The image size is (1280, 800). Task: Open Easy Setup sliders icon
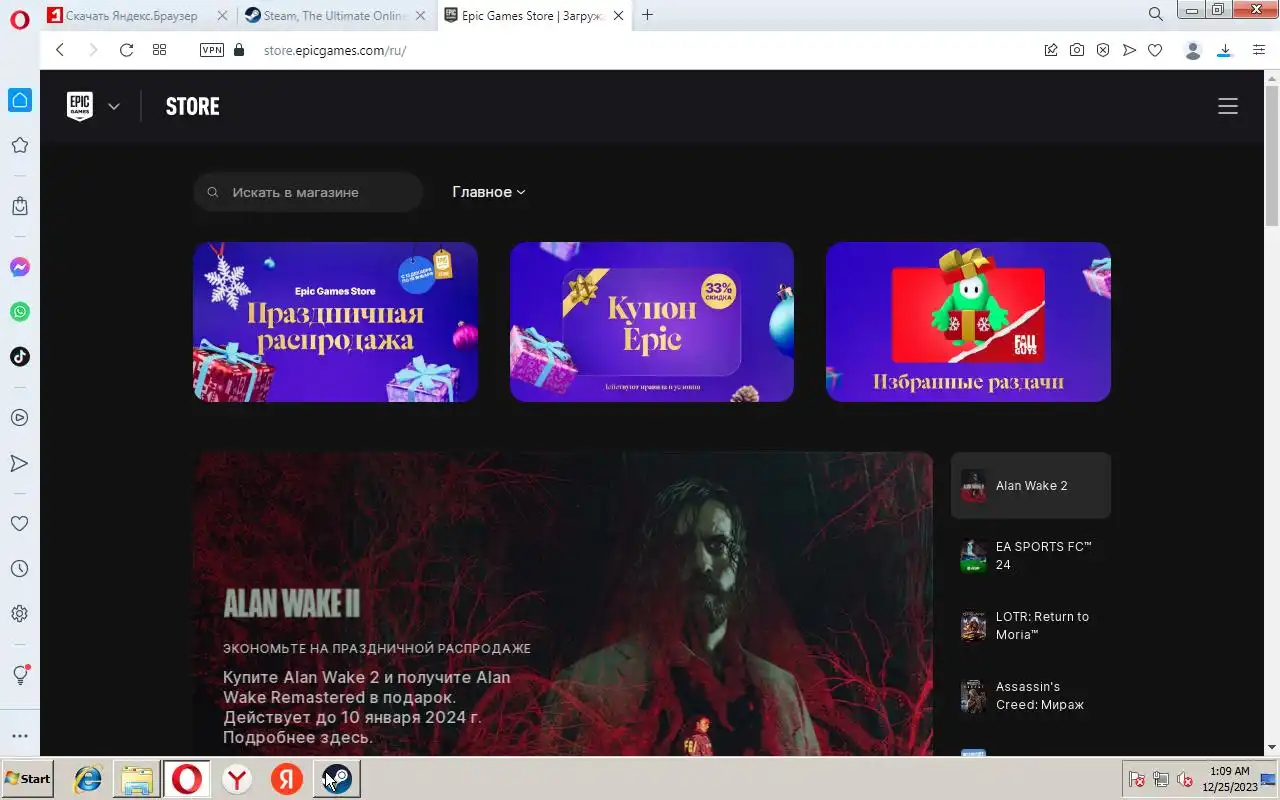coord(1259,50)
